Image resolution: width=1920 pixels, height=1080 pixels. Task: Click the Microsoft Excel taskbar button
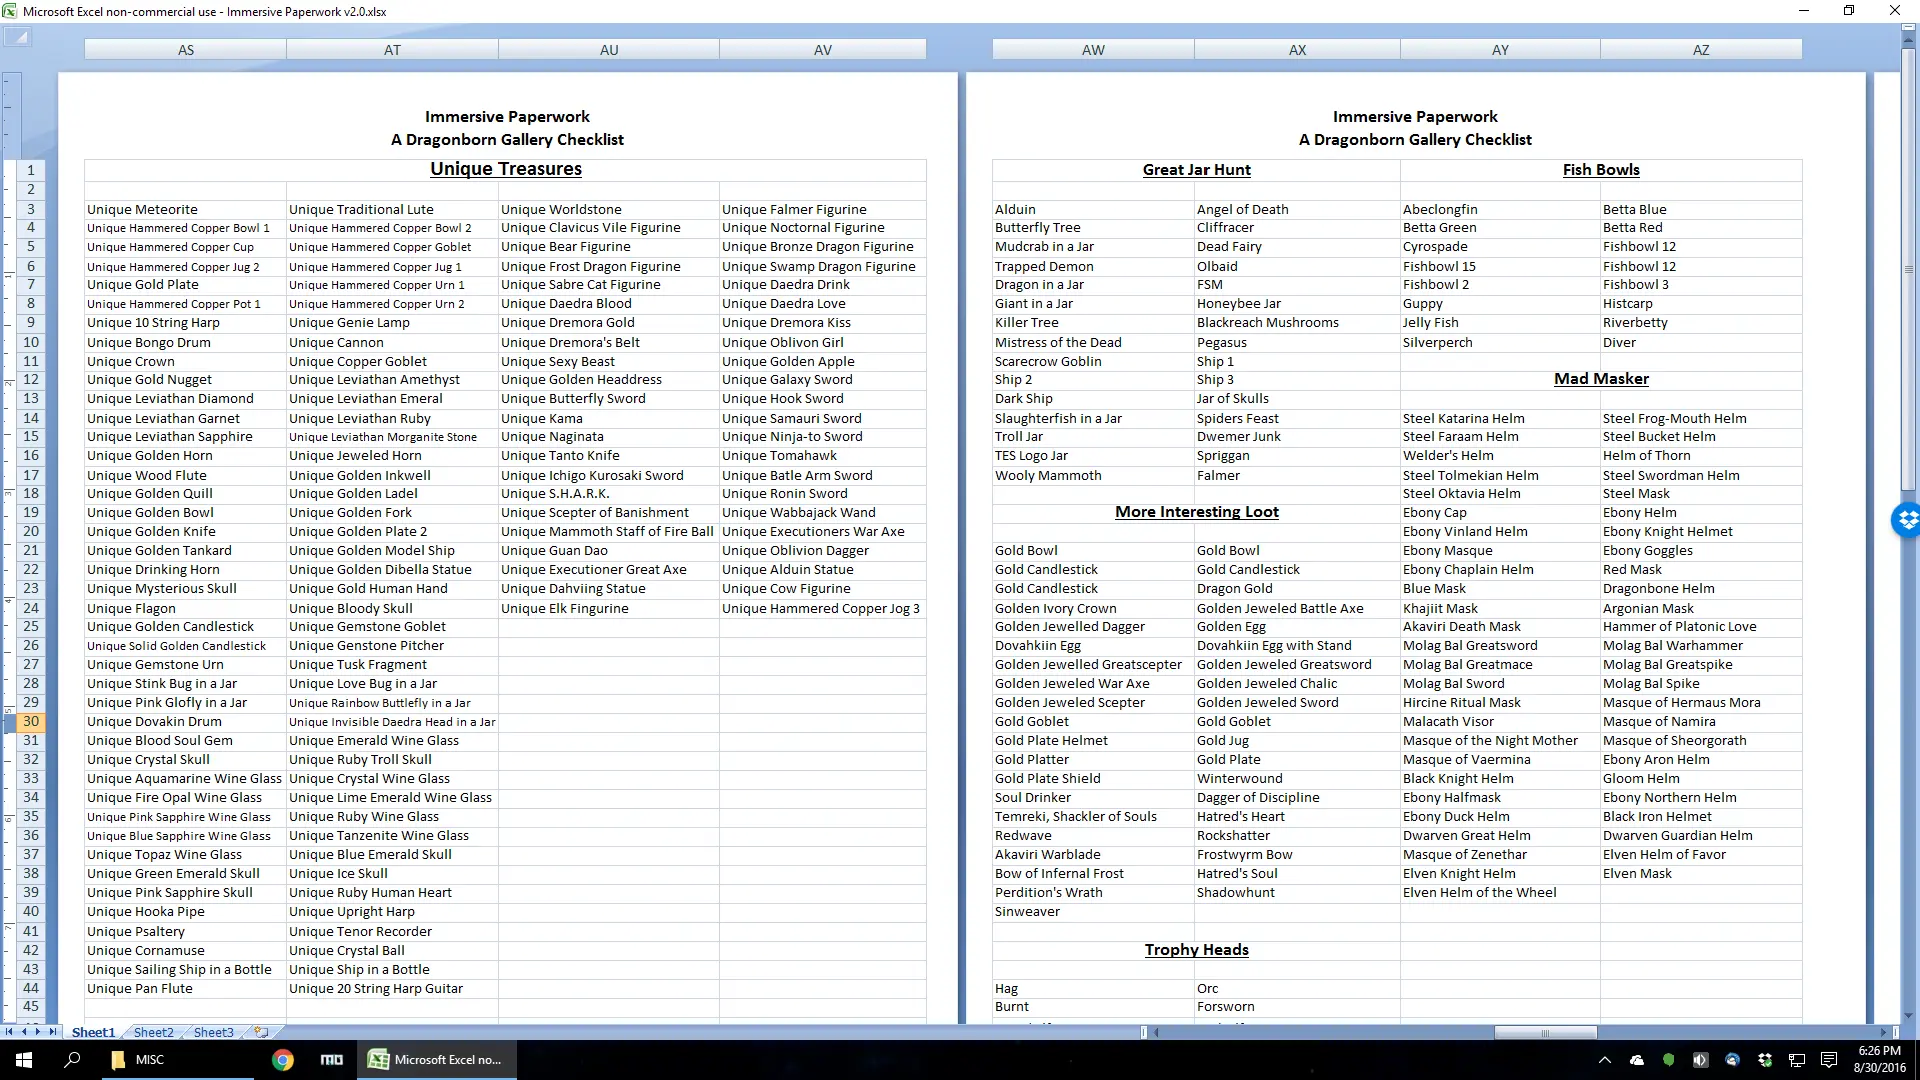coord(436,1060)
